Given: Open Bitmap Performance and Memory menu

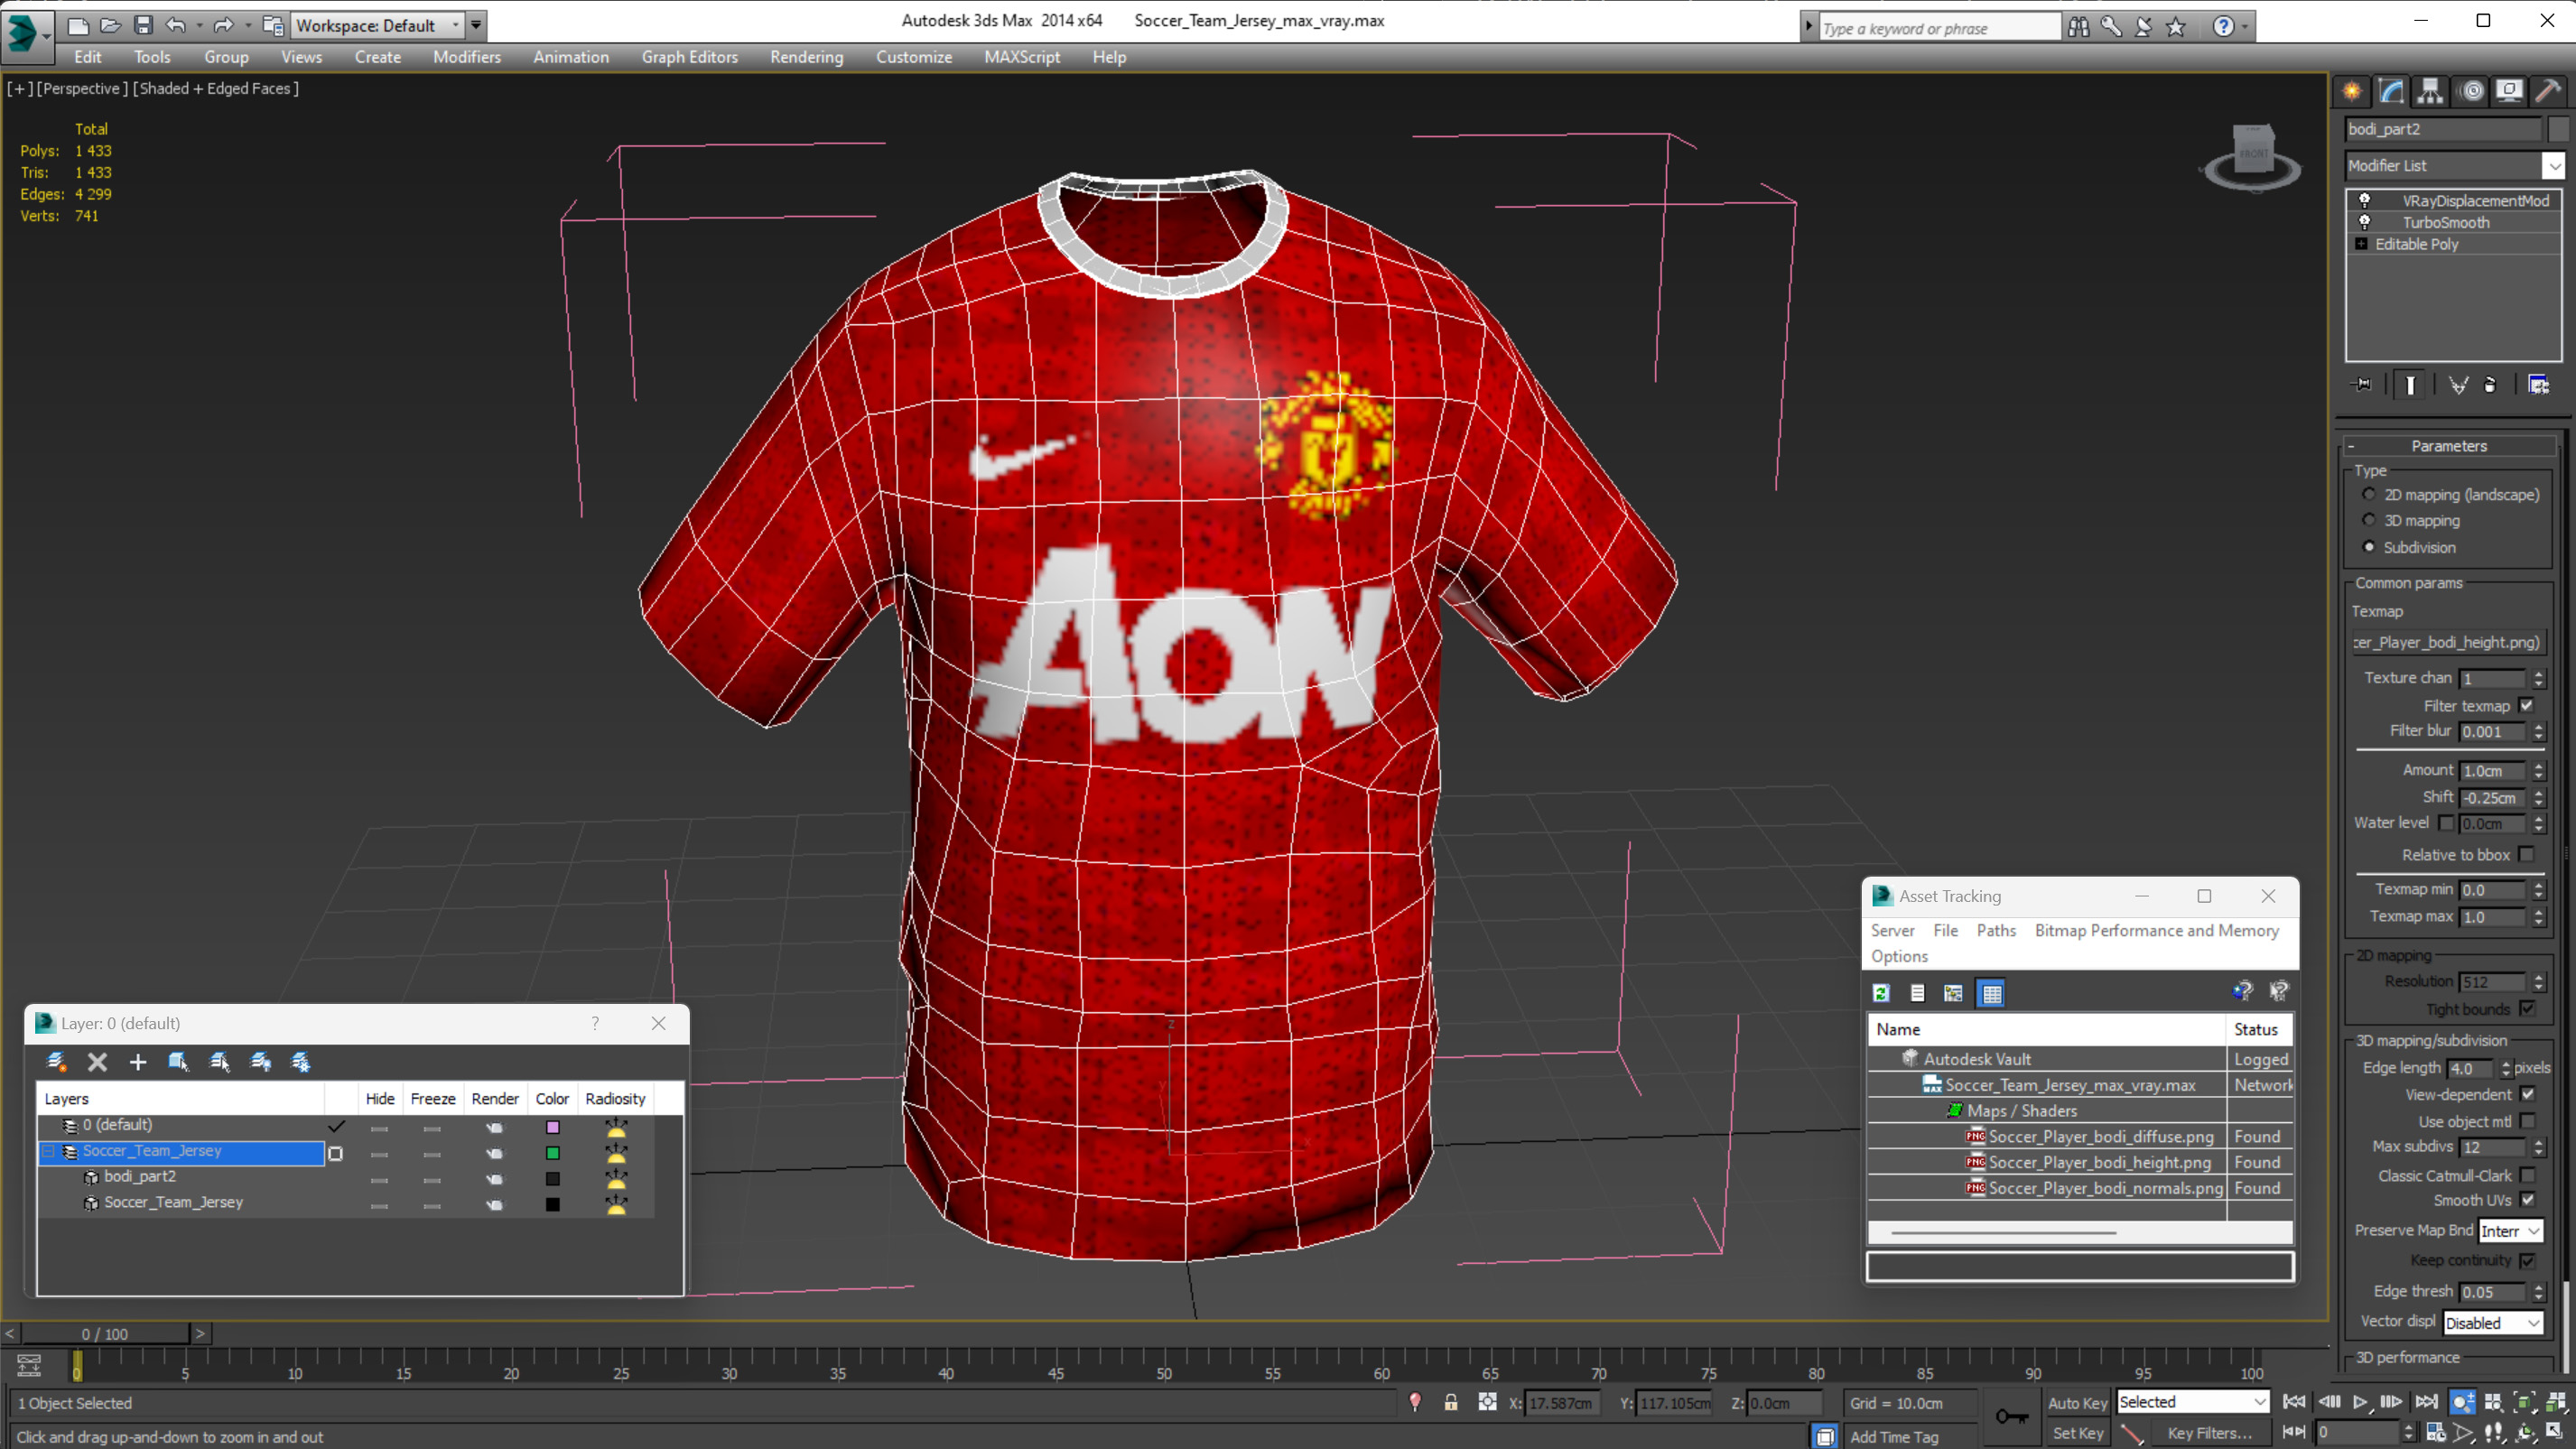Looking at the screenshot, I should (x=2157, y=930).
